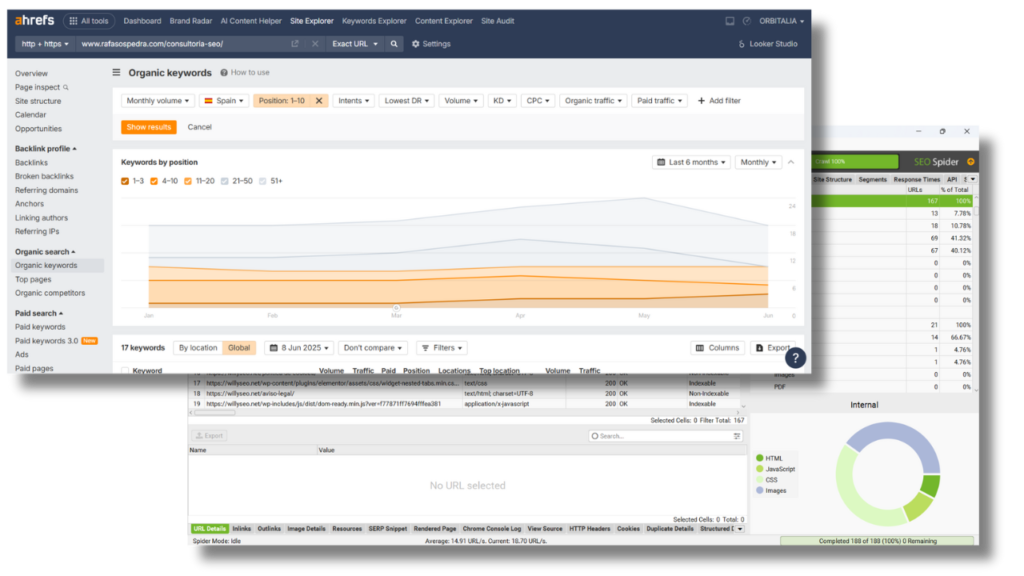1024x576 pixels.
Task: Click the Ahrefs logo
Action: (x=35, y=20)
